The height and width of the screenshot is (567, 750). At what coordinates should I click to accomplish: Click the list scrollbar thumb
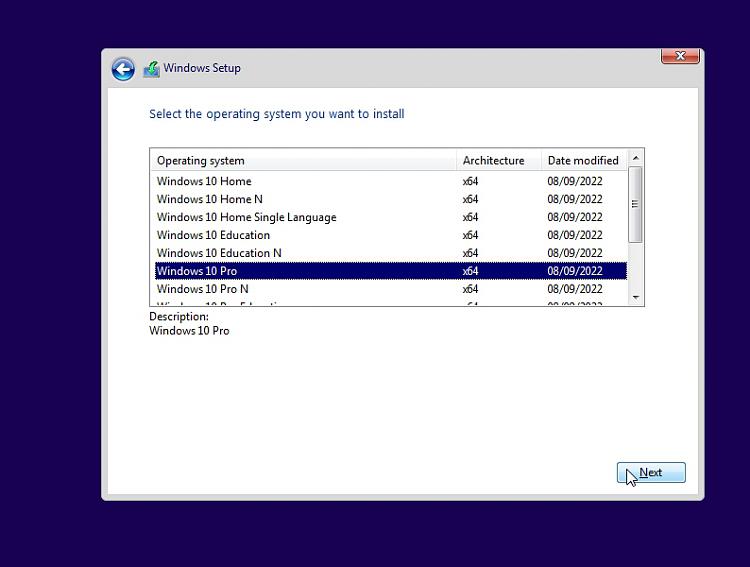[x=636, y=204]
